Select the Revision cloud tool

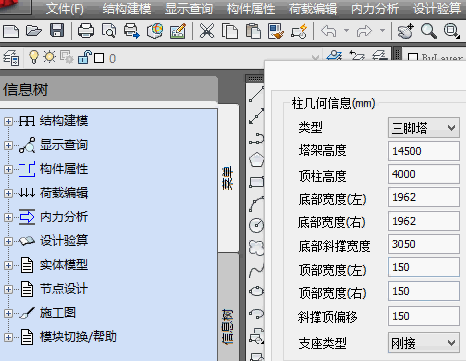tap(256, 248)
